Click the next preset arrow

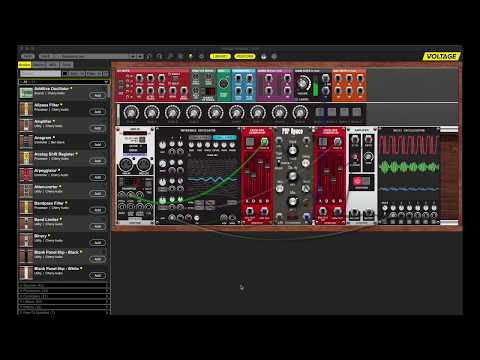tap(140, 56)
